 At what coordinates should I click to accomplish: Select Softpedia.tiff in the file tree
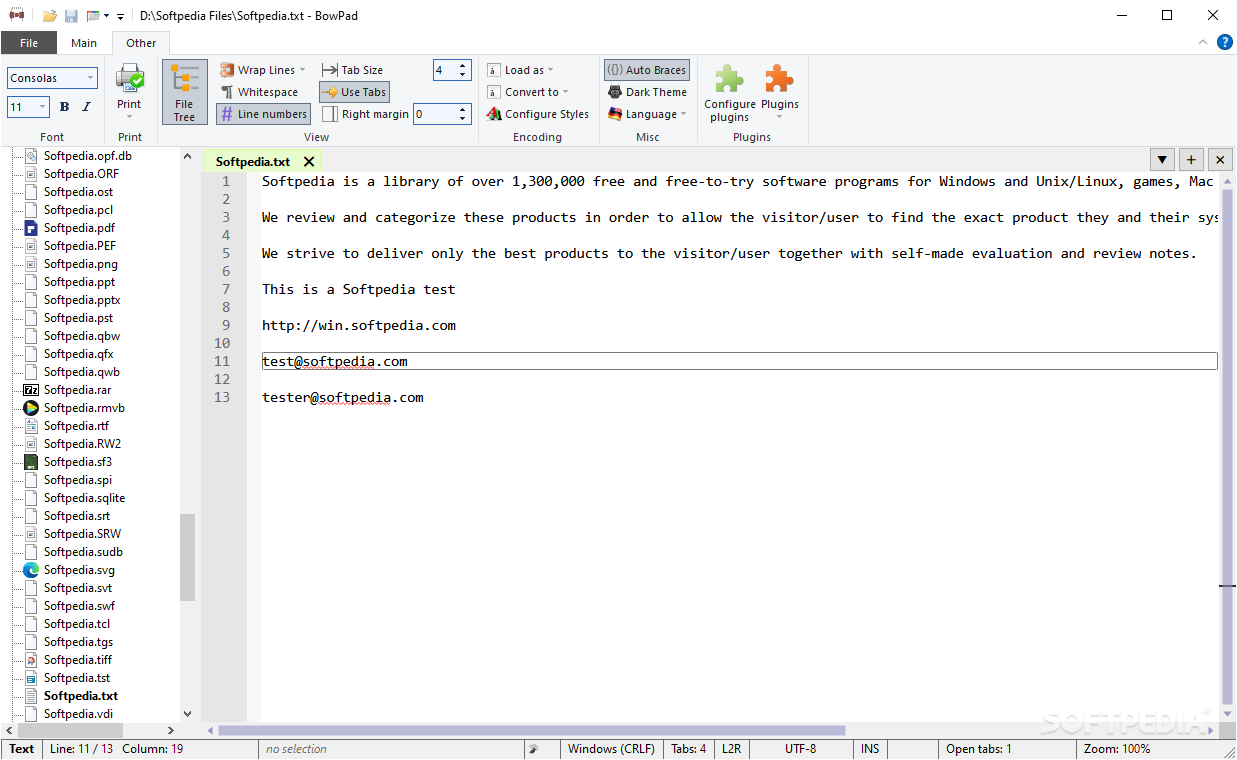coord(78,660)
